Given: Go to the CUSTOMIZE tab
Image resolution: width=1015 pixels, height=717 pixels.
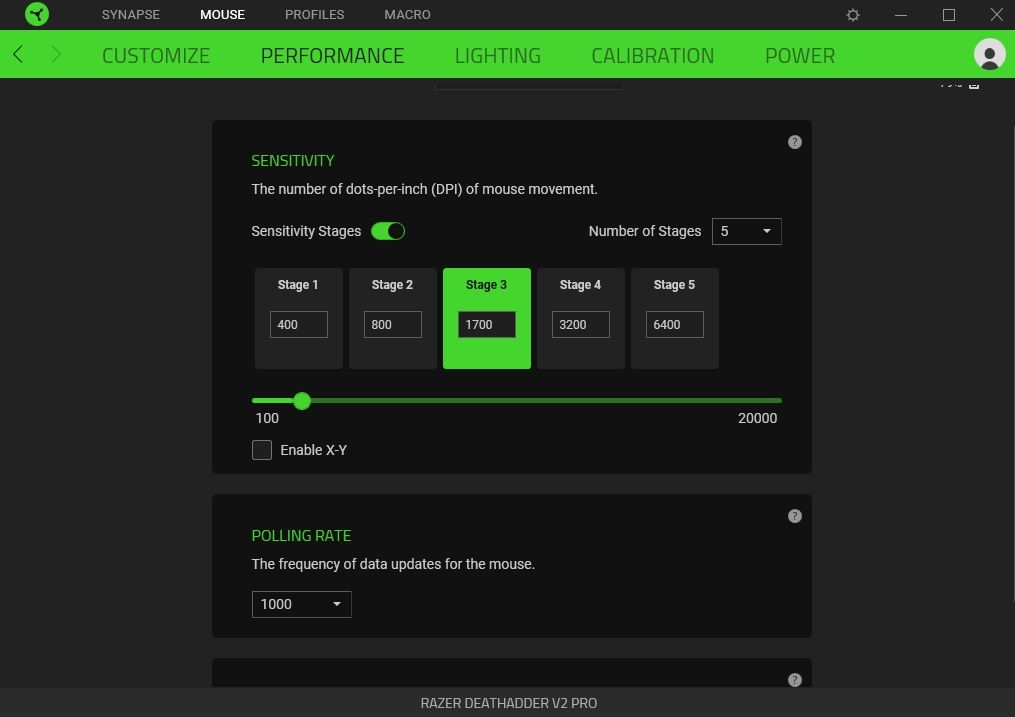Looking at the screenshot, I should click(156, 56).
